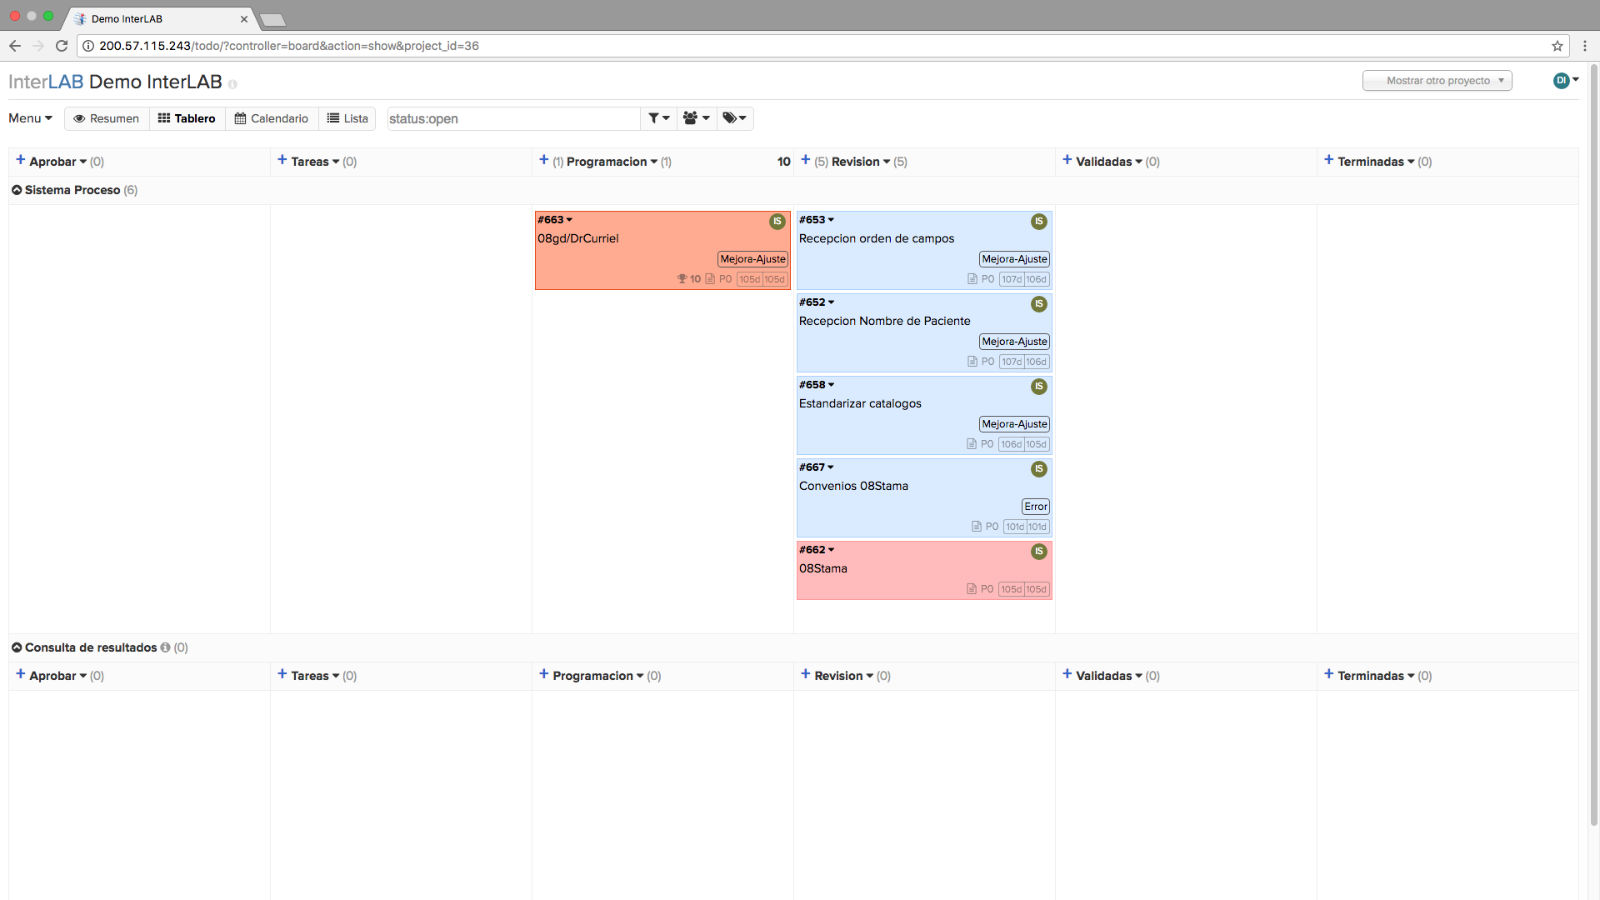Screen dimensions: 1600x900
Task: Open the #667 task dropdown menu
Action: (817, 467)
